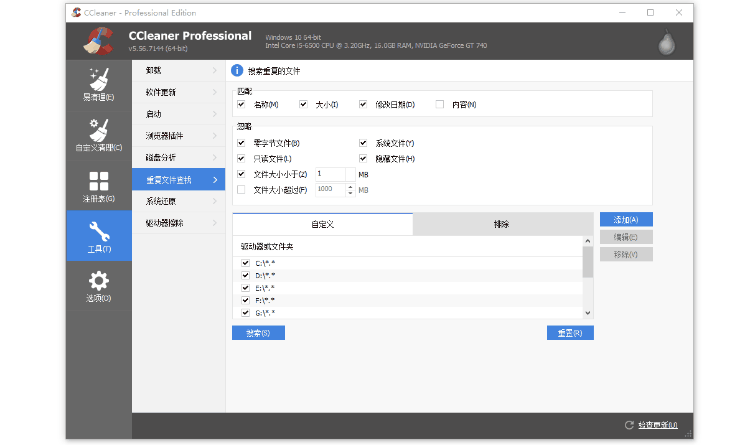Click the chevron on the 系统还原 row

tap(215, 201)
